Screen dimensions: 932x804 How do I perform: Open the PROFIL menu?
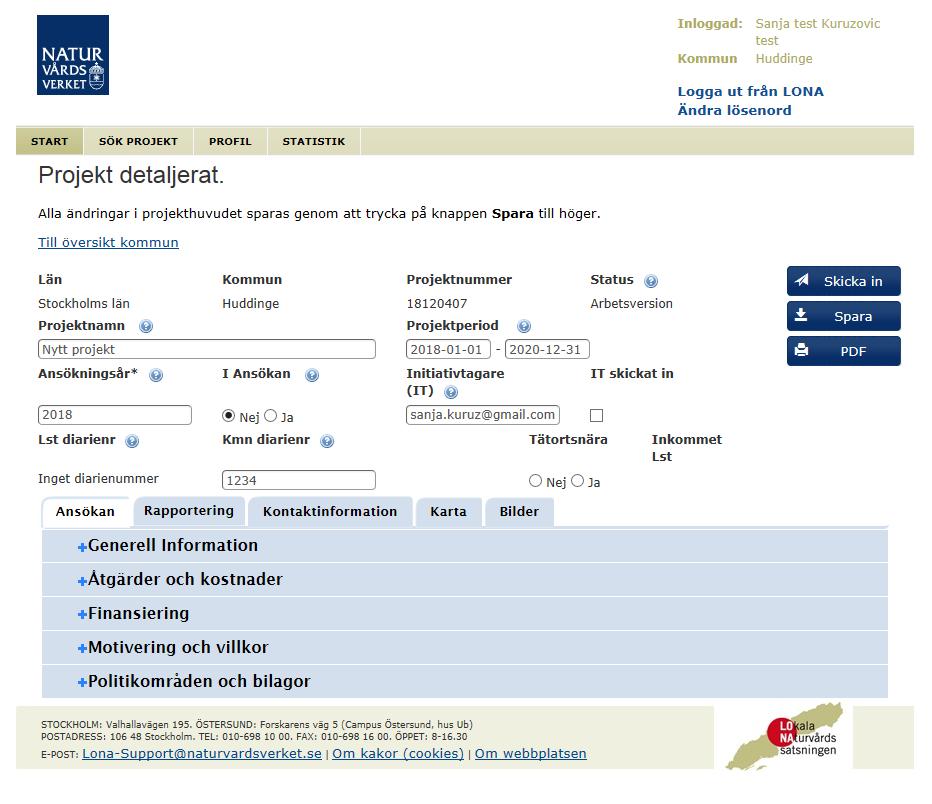coord(230,141)
